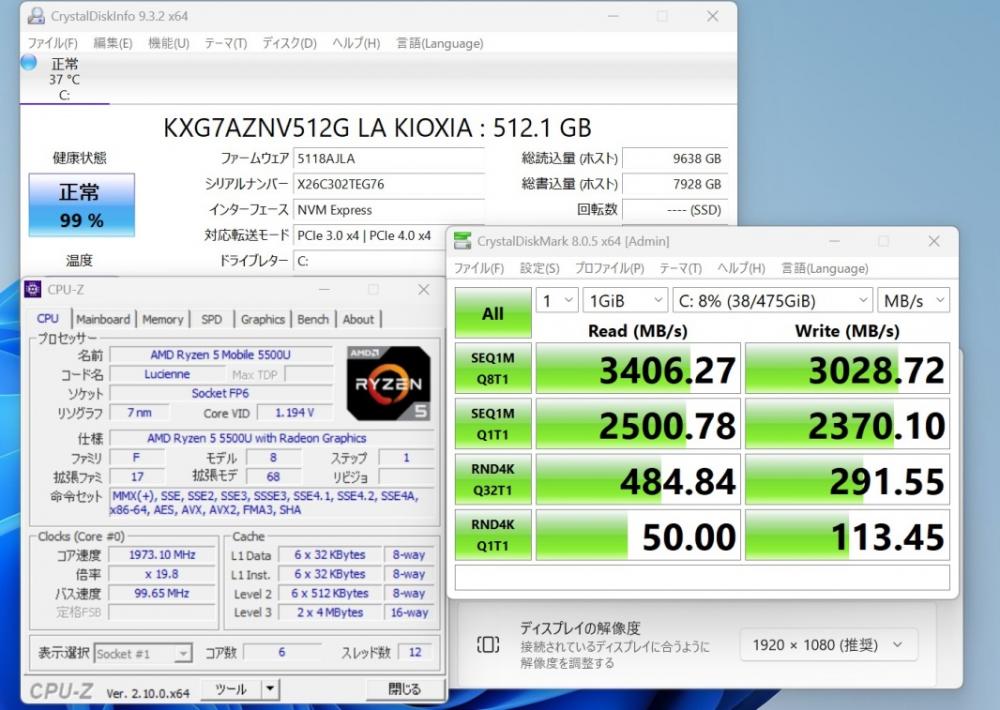This screenshot has width=1000, height=710.
Task: Minimize the CPU-Z window
Action: click(x=324, y=289)
